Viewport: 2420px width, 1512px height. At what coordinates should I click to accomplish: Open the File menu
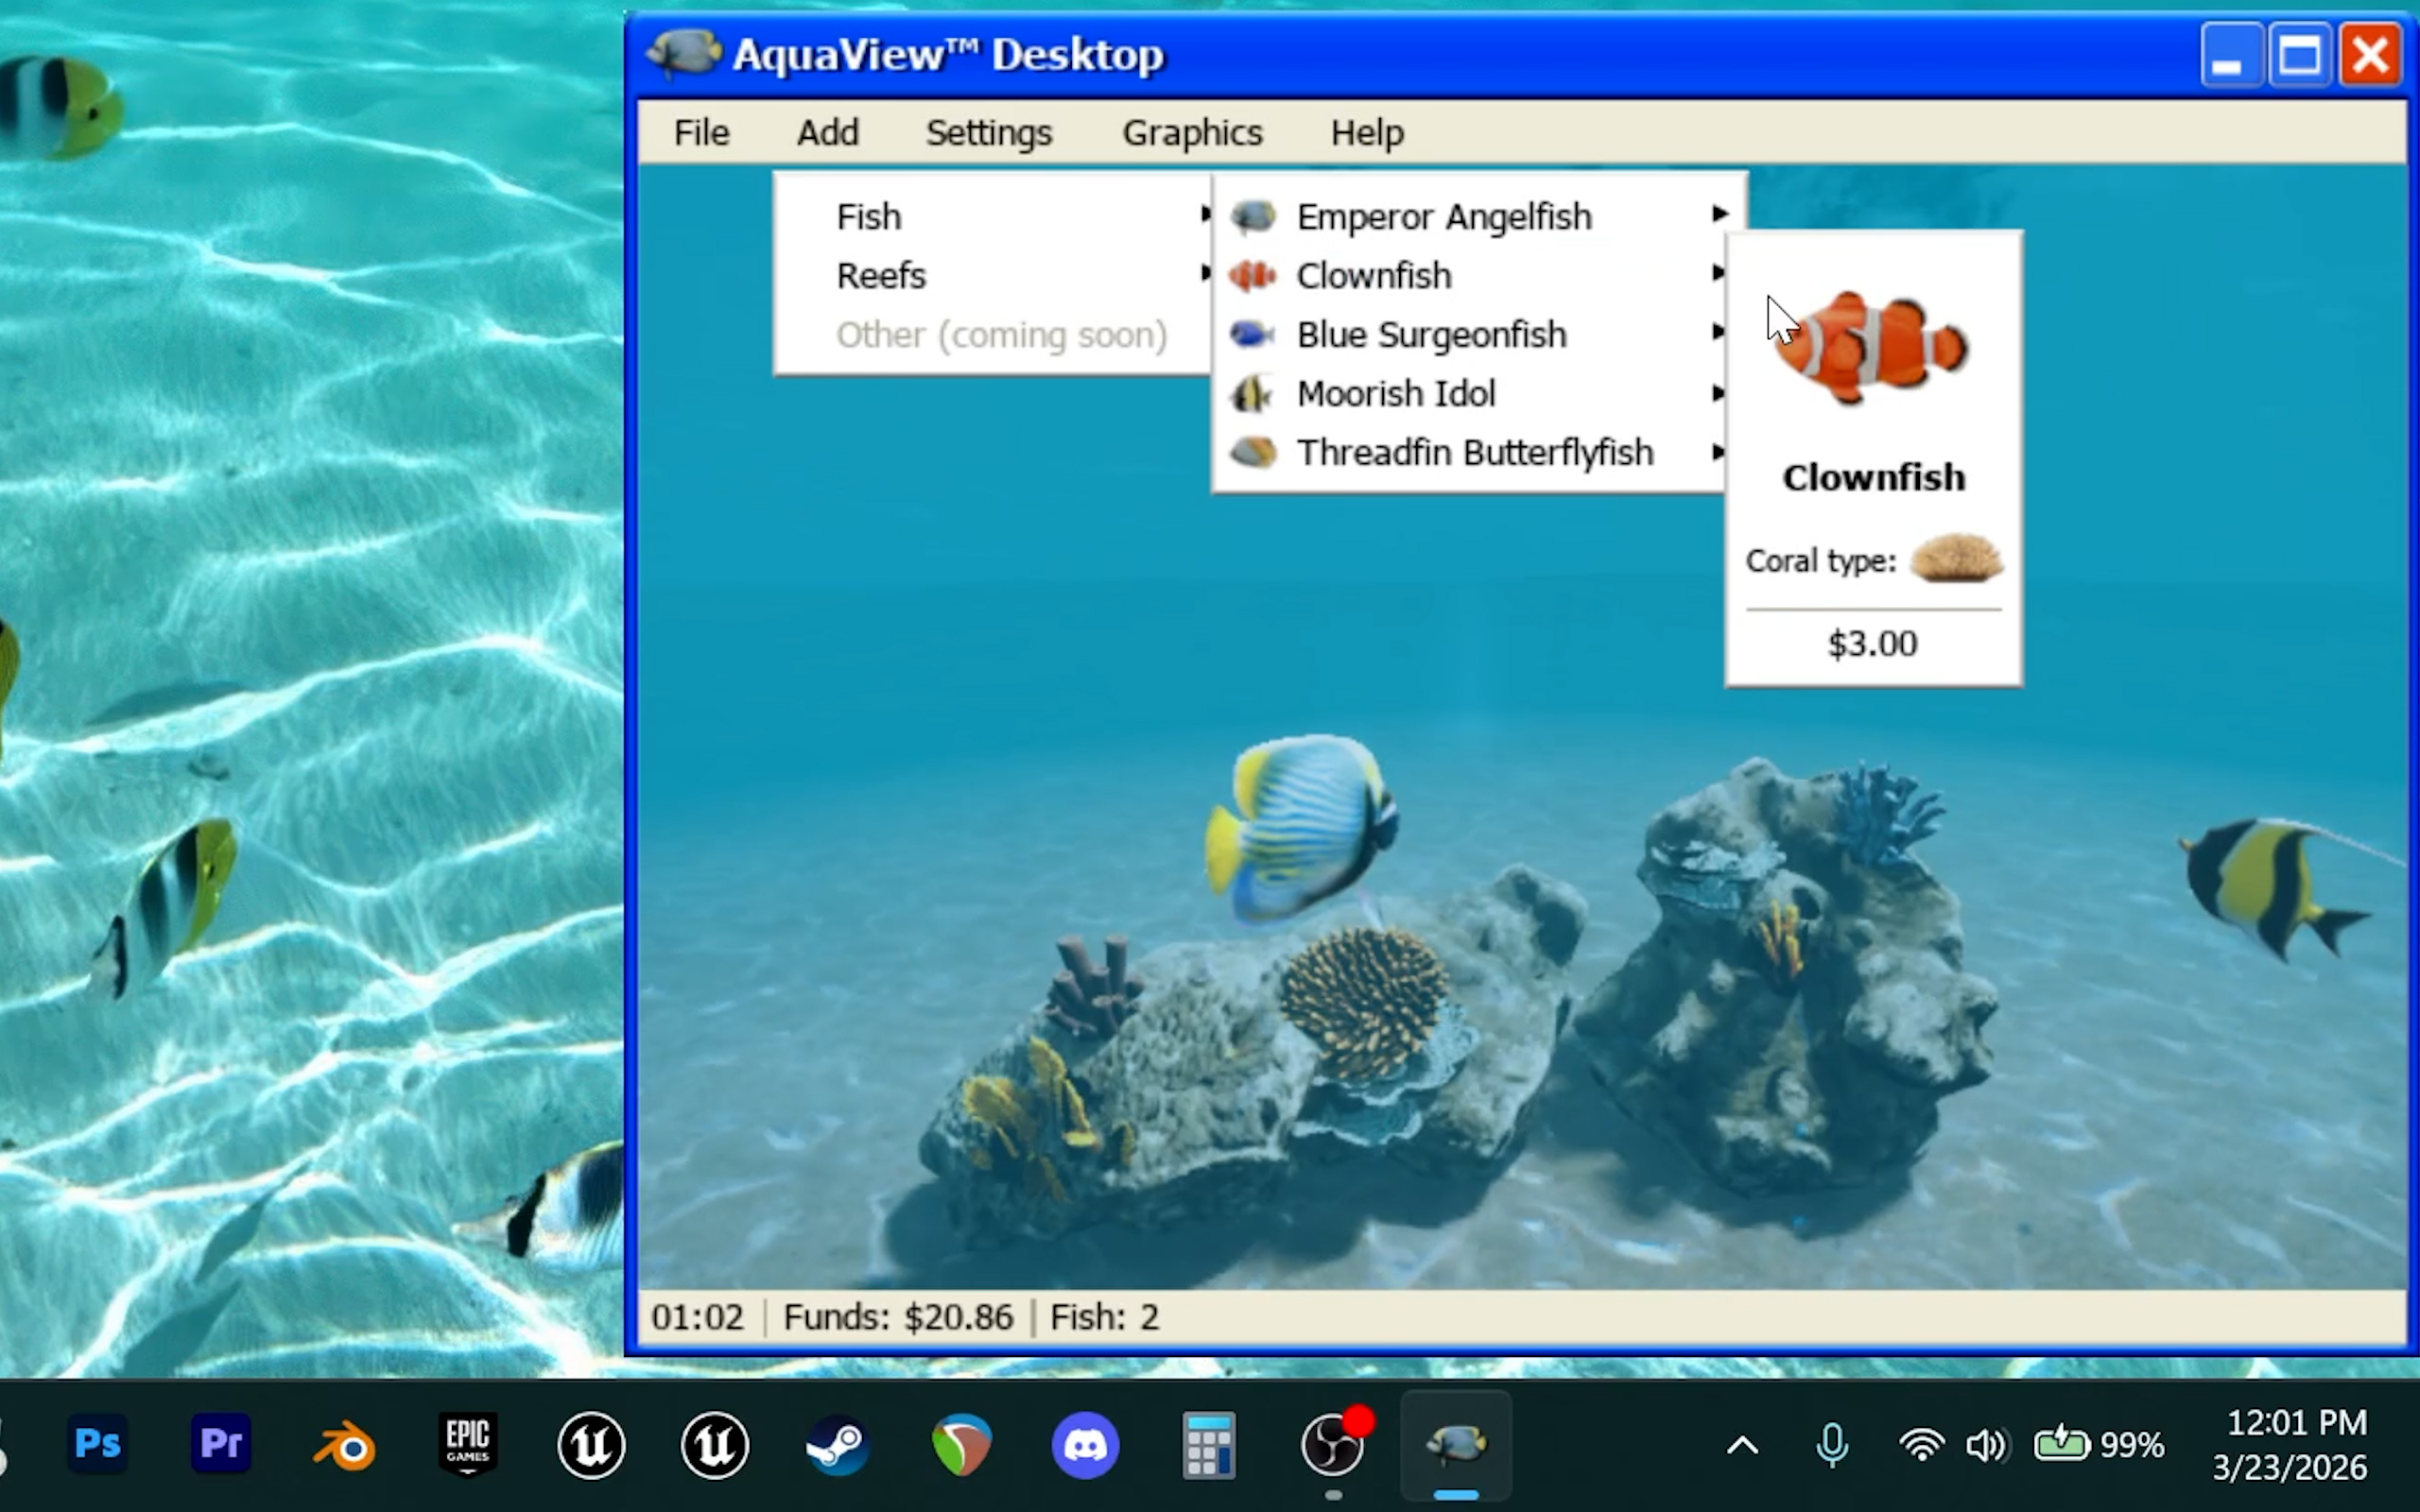click(701, 133)
